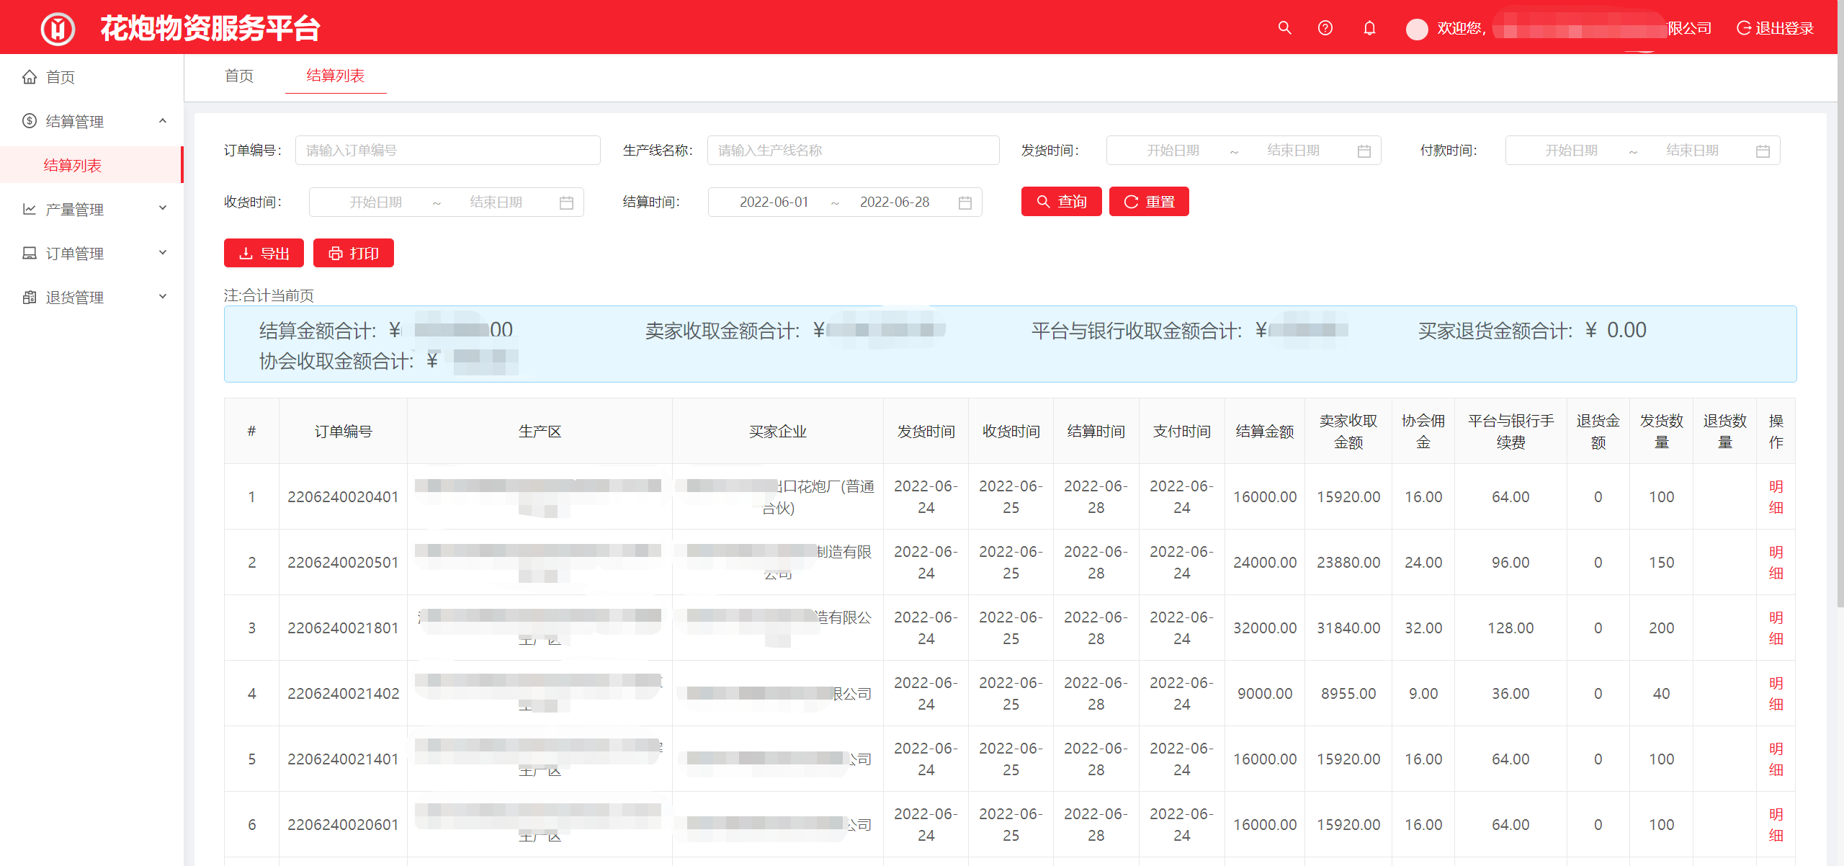Image resolution: width=1844 pixels, height=866 pixels.
Task: Collapse the 结算管理 menu chevron
Action: click(x=163, y=121)
